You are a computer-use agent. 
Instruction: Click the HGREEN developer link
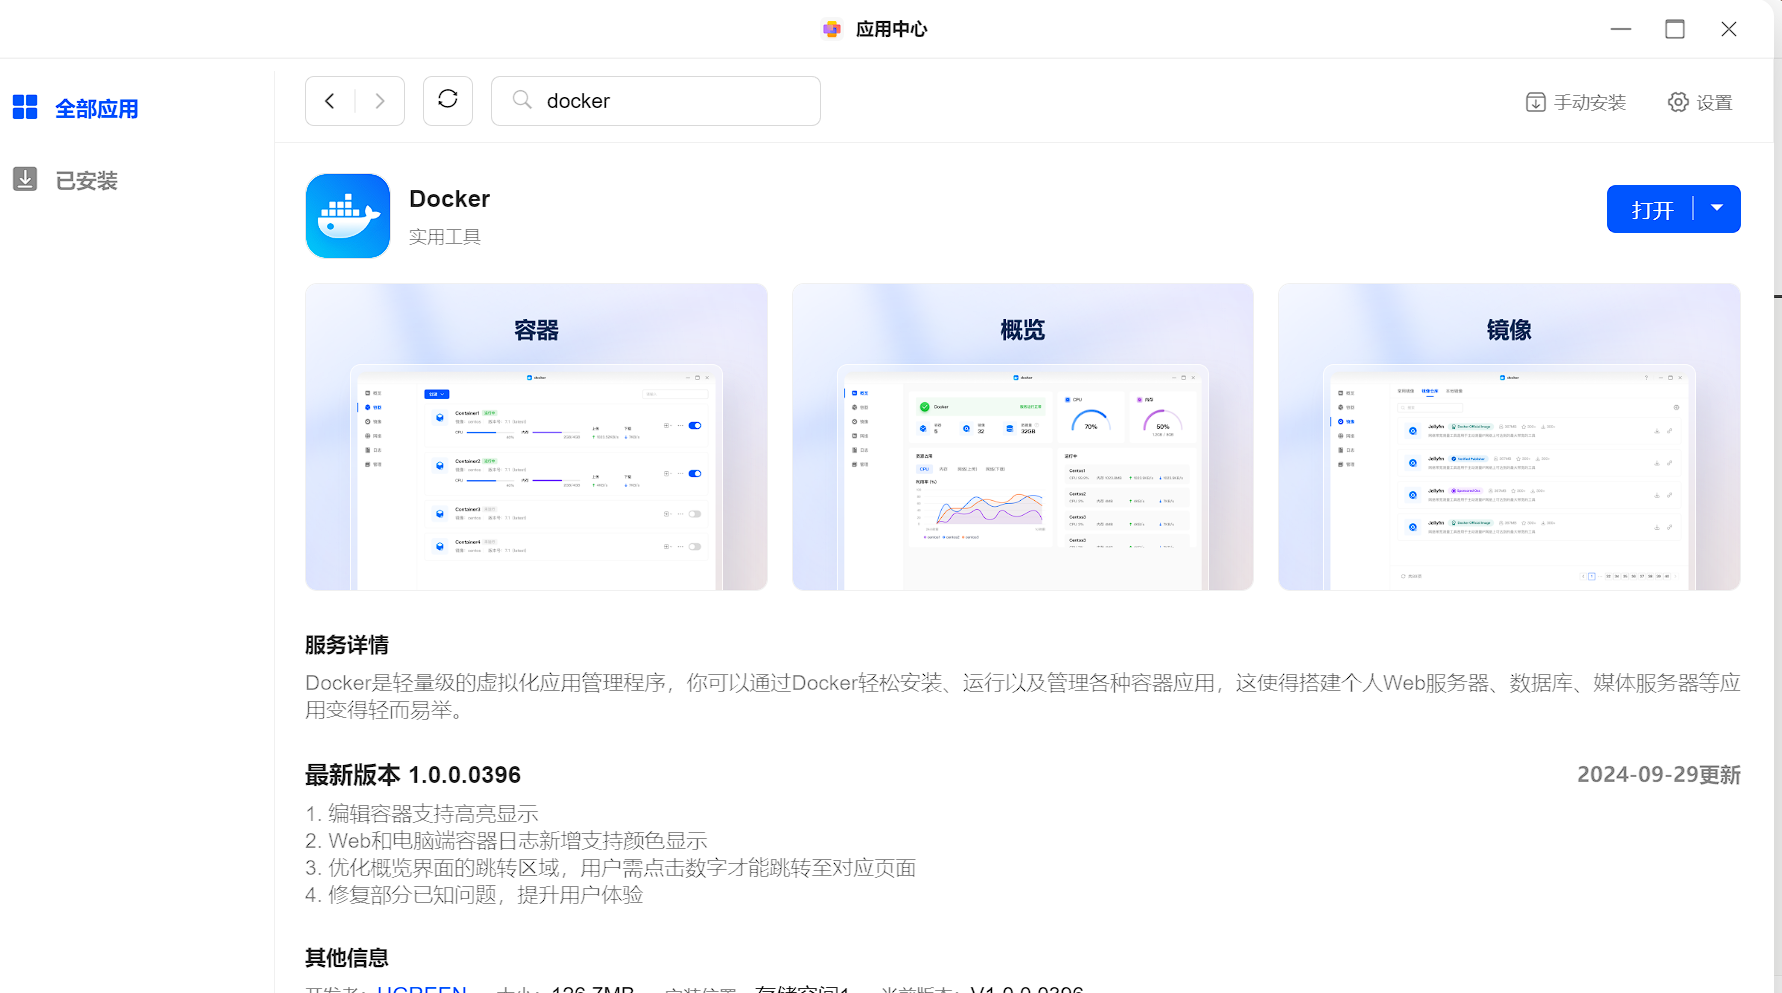point(422,989)
